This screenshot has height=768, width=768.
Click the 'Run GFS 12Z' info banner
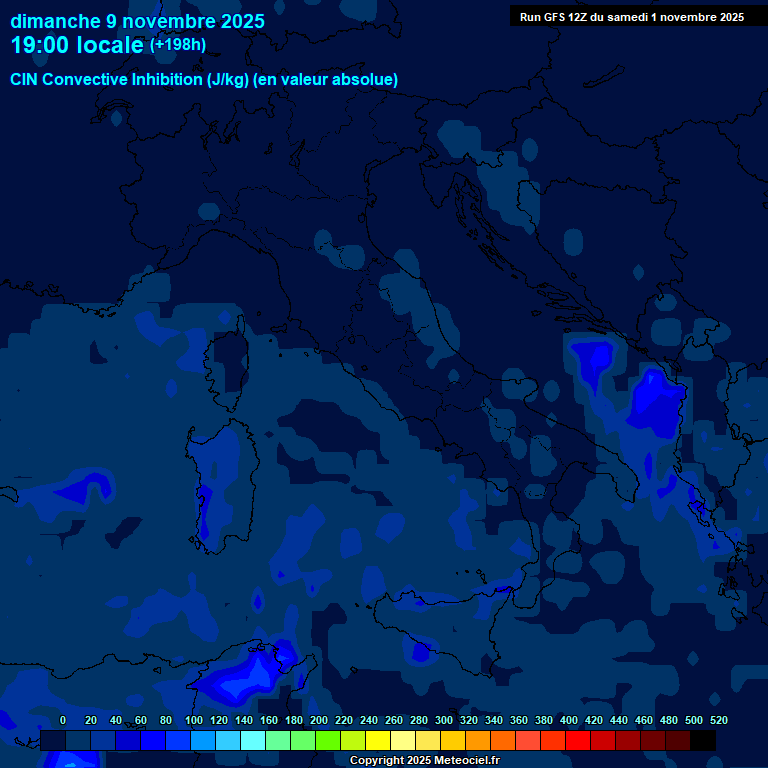pos(631,17)
